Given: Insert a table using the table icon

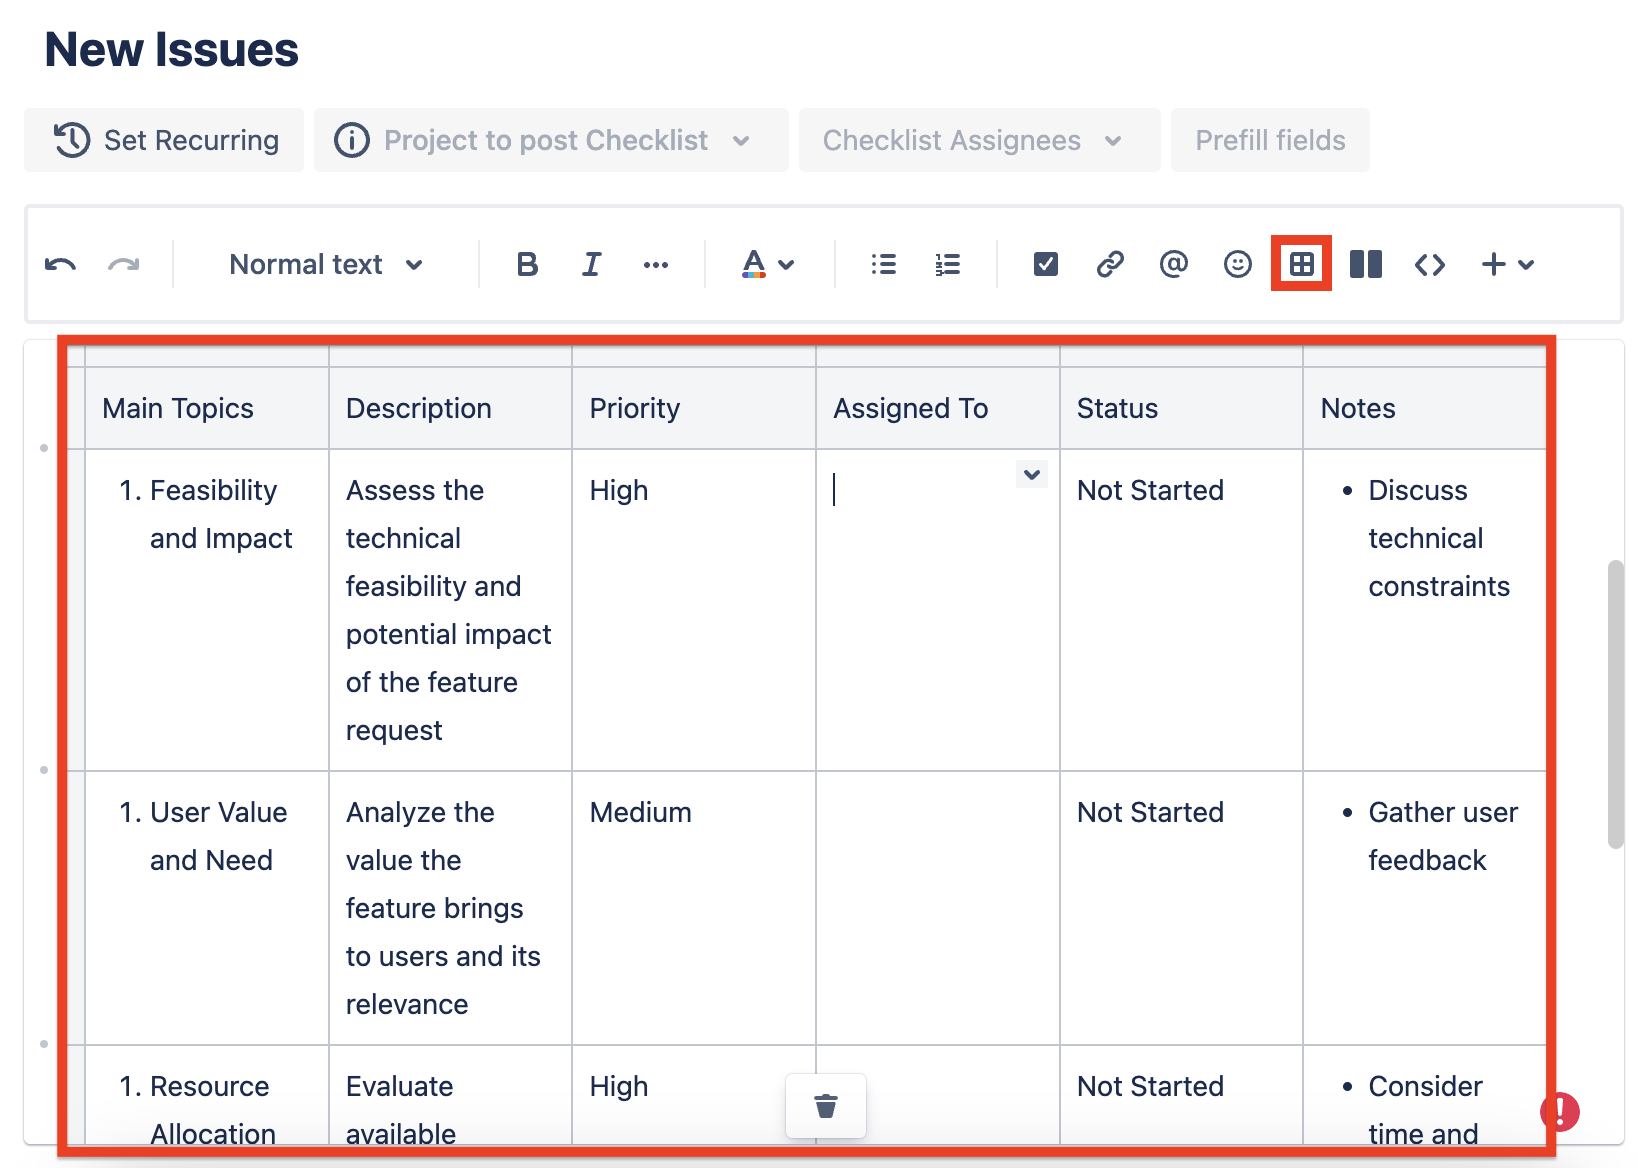Looking at the screenshot, I should (x=1301, y=265).
